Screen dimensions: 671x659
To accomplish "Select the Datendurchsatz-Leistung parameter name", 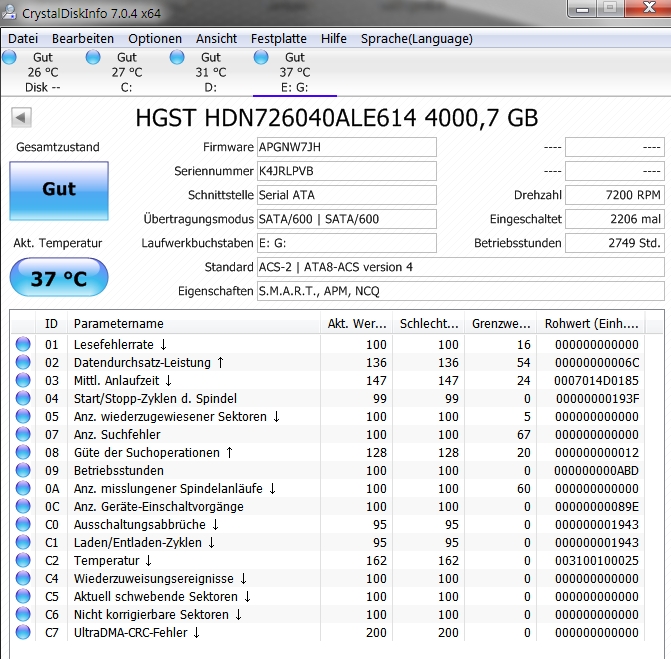I will tap(149, 362).
